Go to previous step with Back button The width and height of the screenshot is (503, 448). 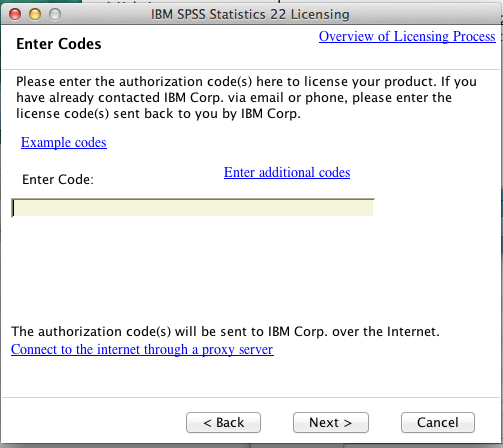coord(223,423)
